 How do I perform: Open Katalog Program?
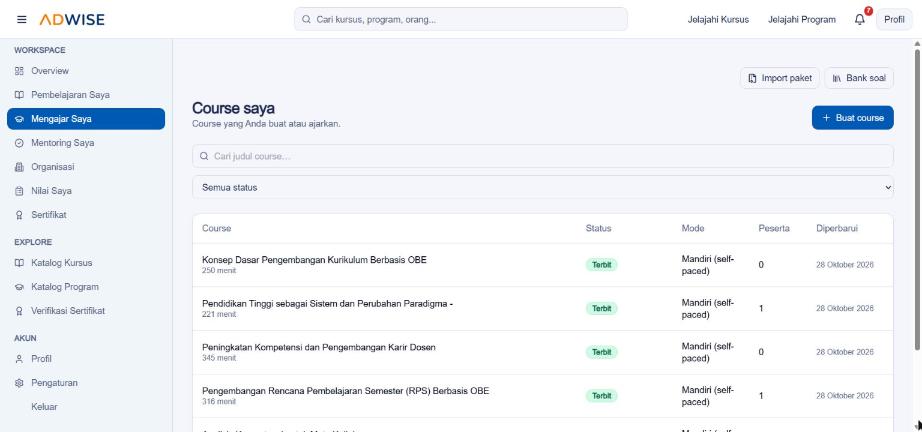point(86,287)
